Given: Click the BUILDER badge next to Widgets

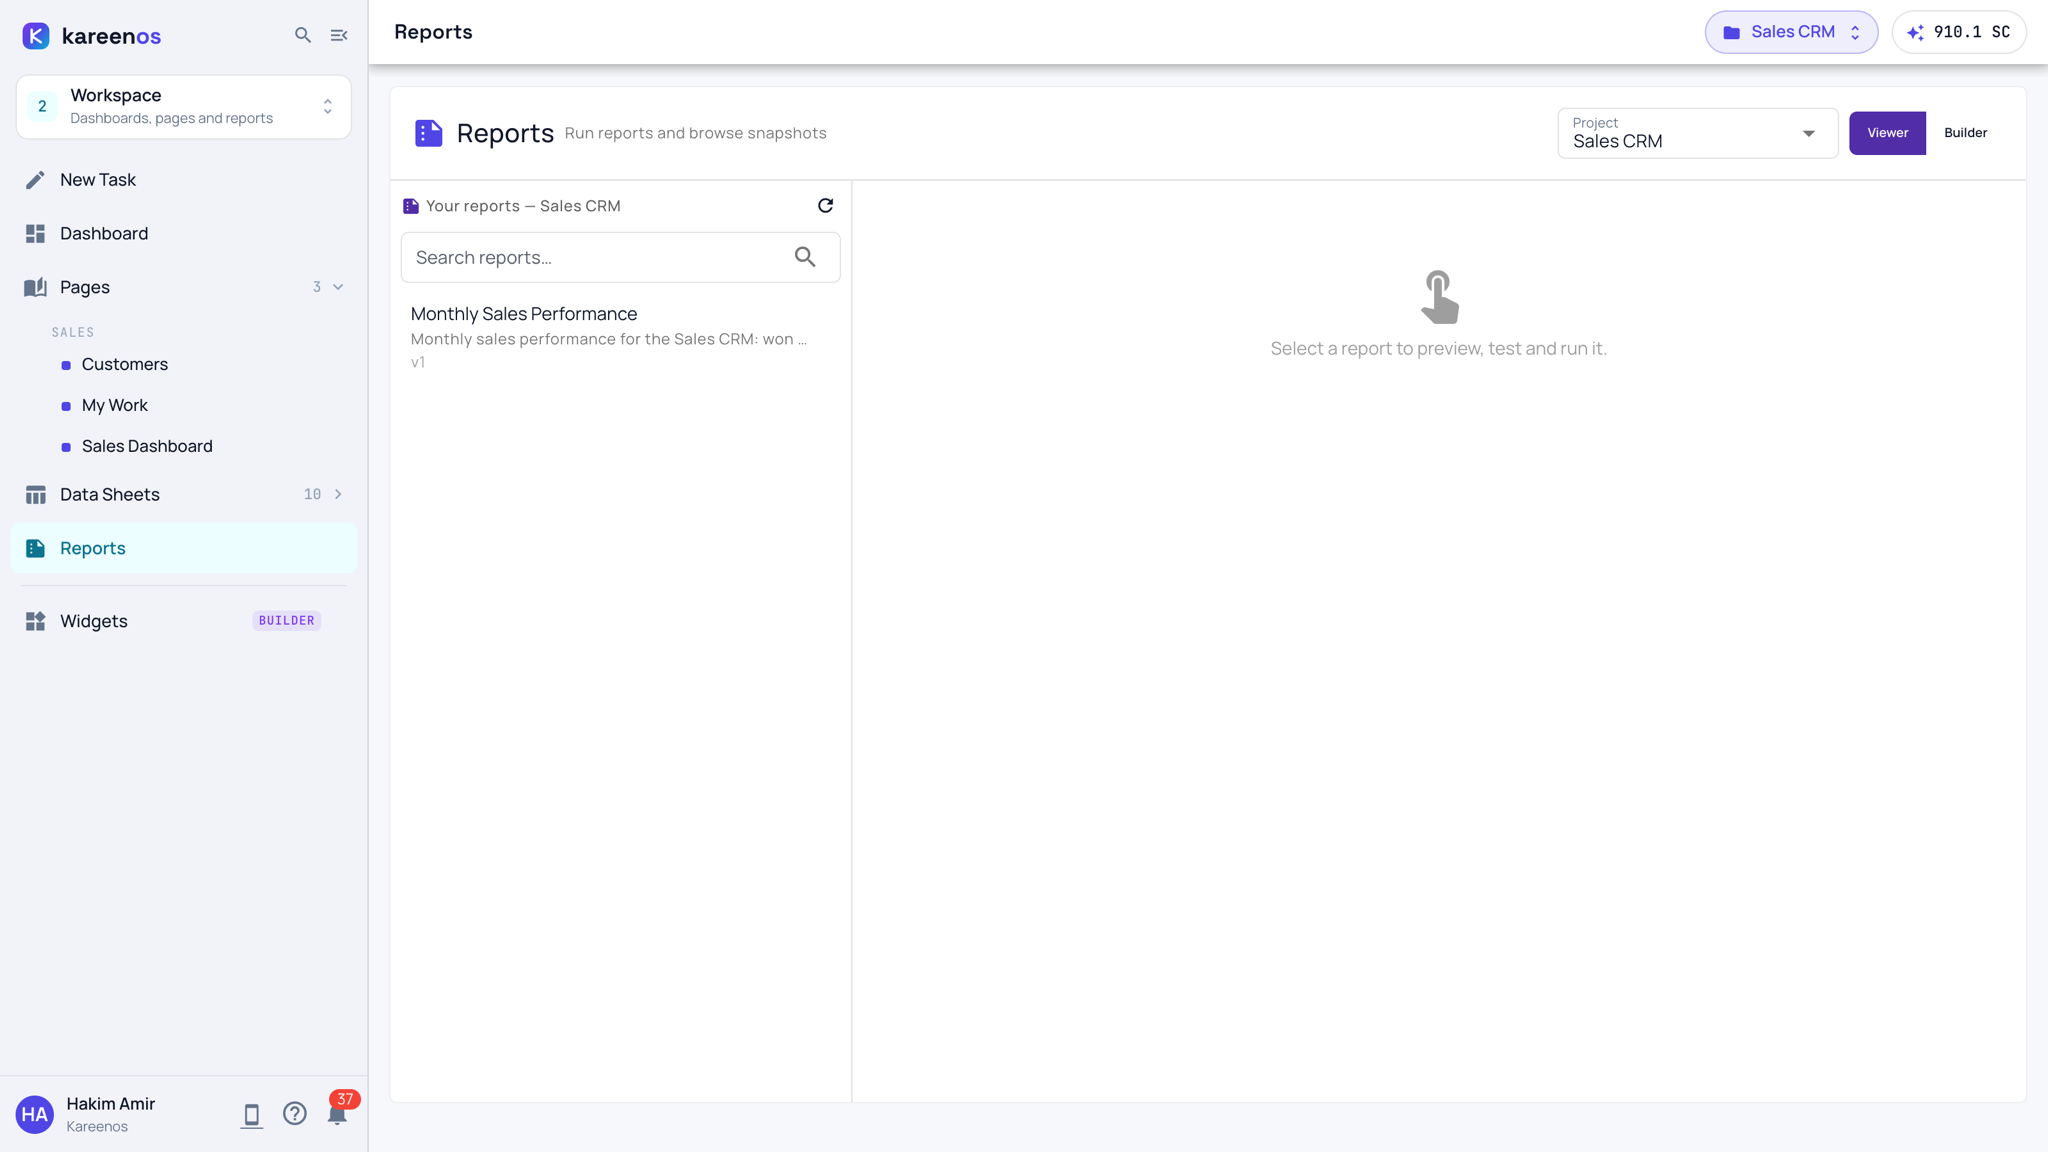Looking at the screenshot, I should point(287,621).
